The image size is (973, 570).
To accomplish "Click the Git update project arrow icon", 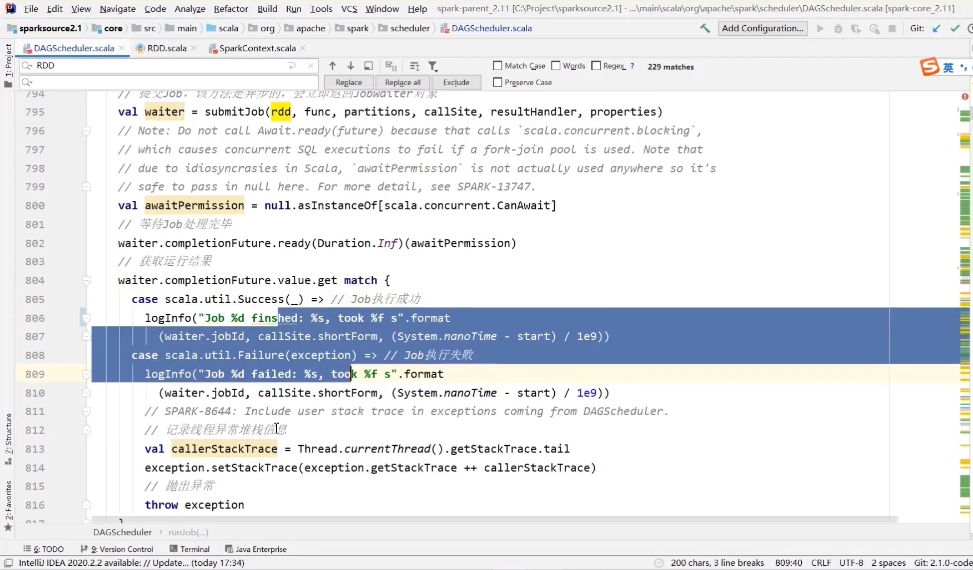I will [x=937, y=28].
